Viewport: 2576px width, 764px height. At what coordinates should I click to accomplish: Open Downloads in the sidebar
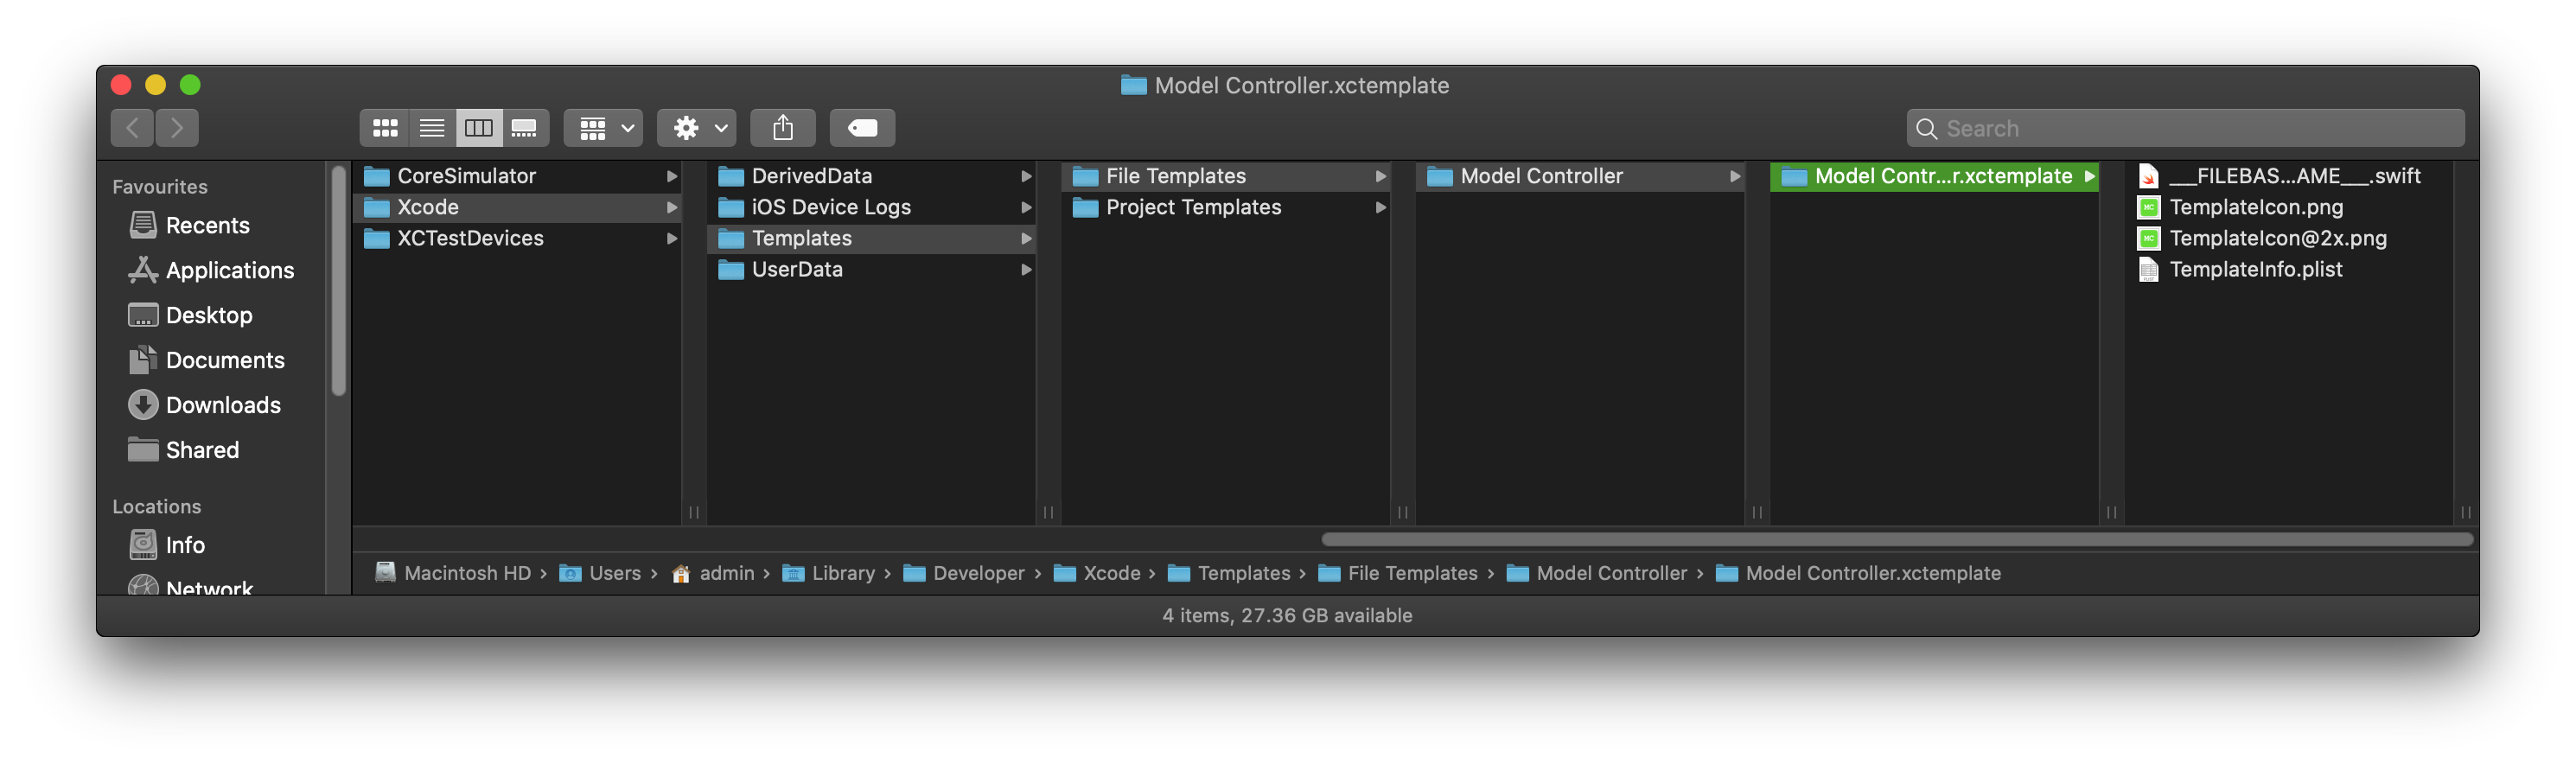pos(223,405)
